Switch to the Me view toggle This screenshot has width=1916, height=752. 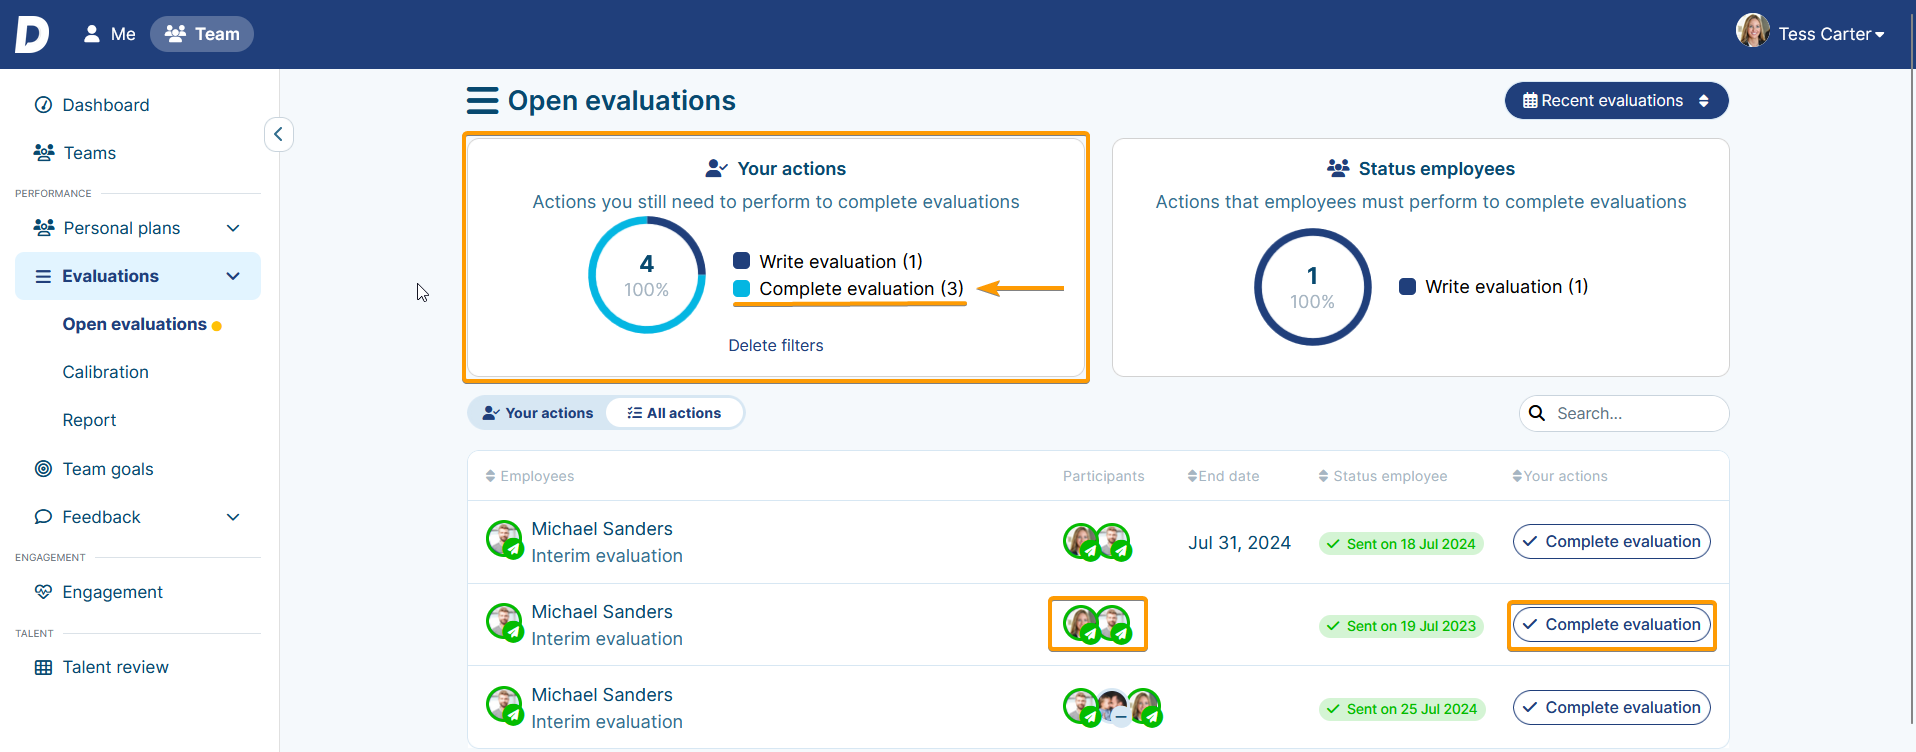109,34
